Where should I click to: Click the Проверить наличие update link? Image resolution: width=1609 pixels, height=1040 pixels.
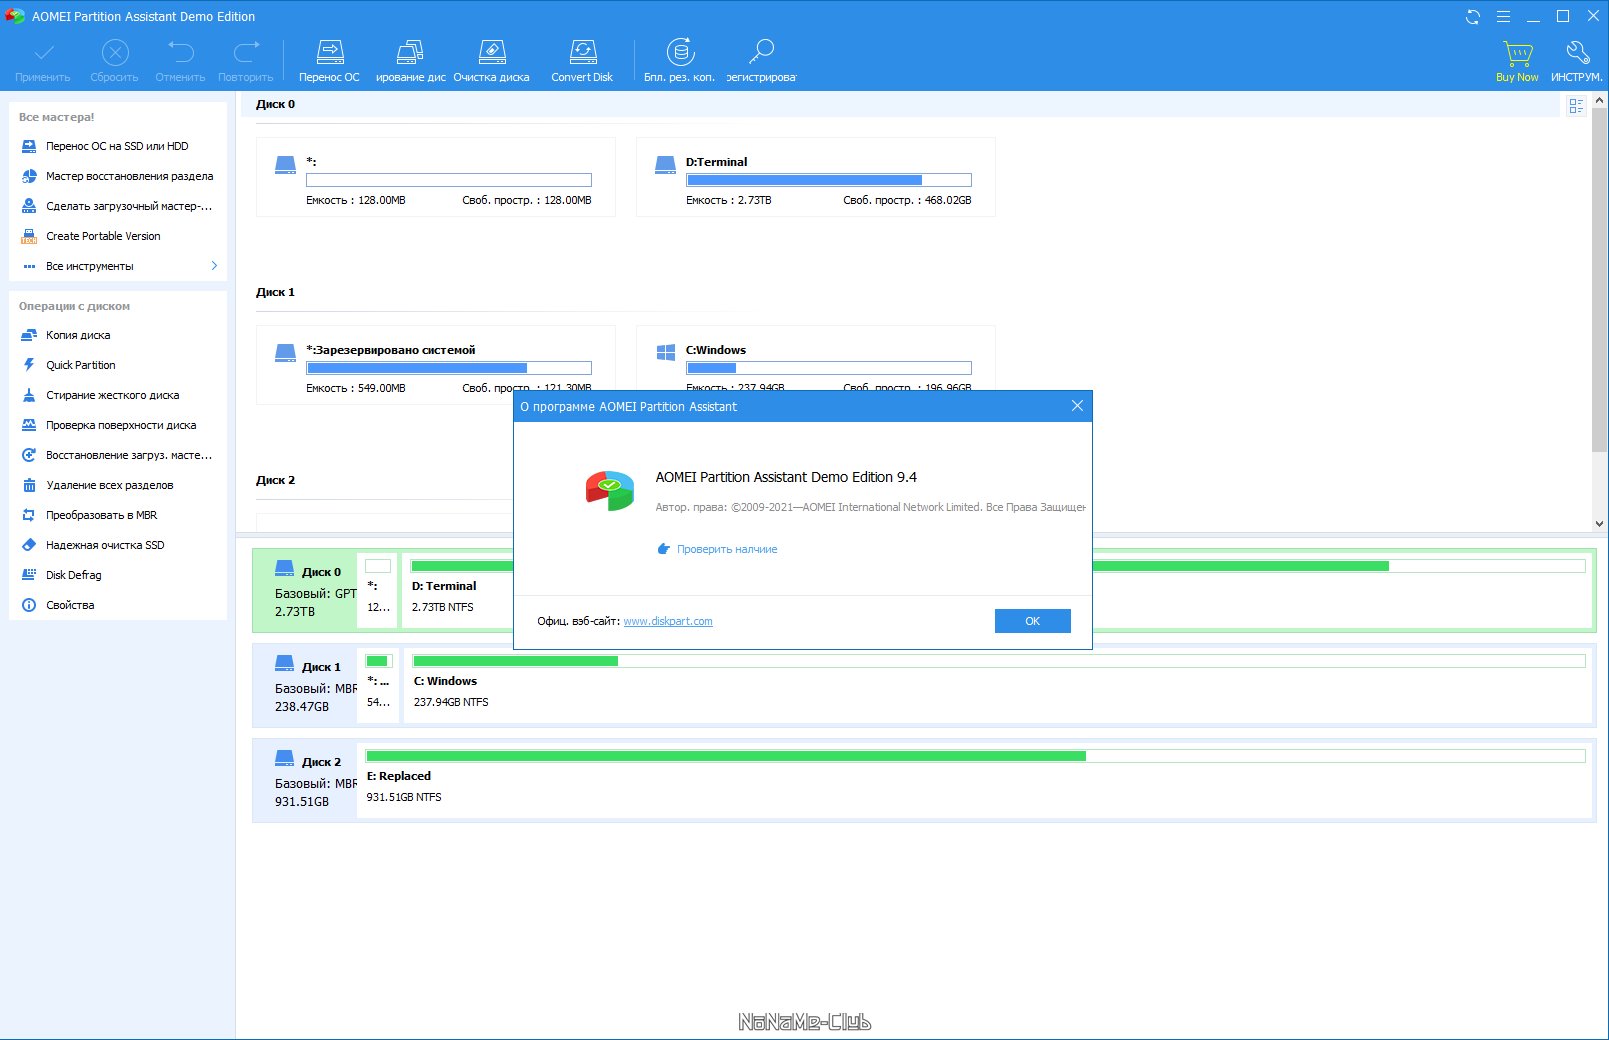click(x=726, y=549)
